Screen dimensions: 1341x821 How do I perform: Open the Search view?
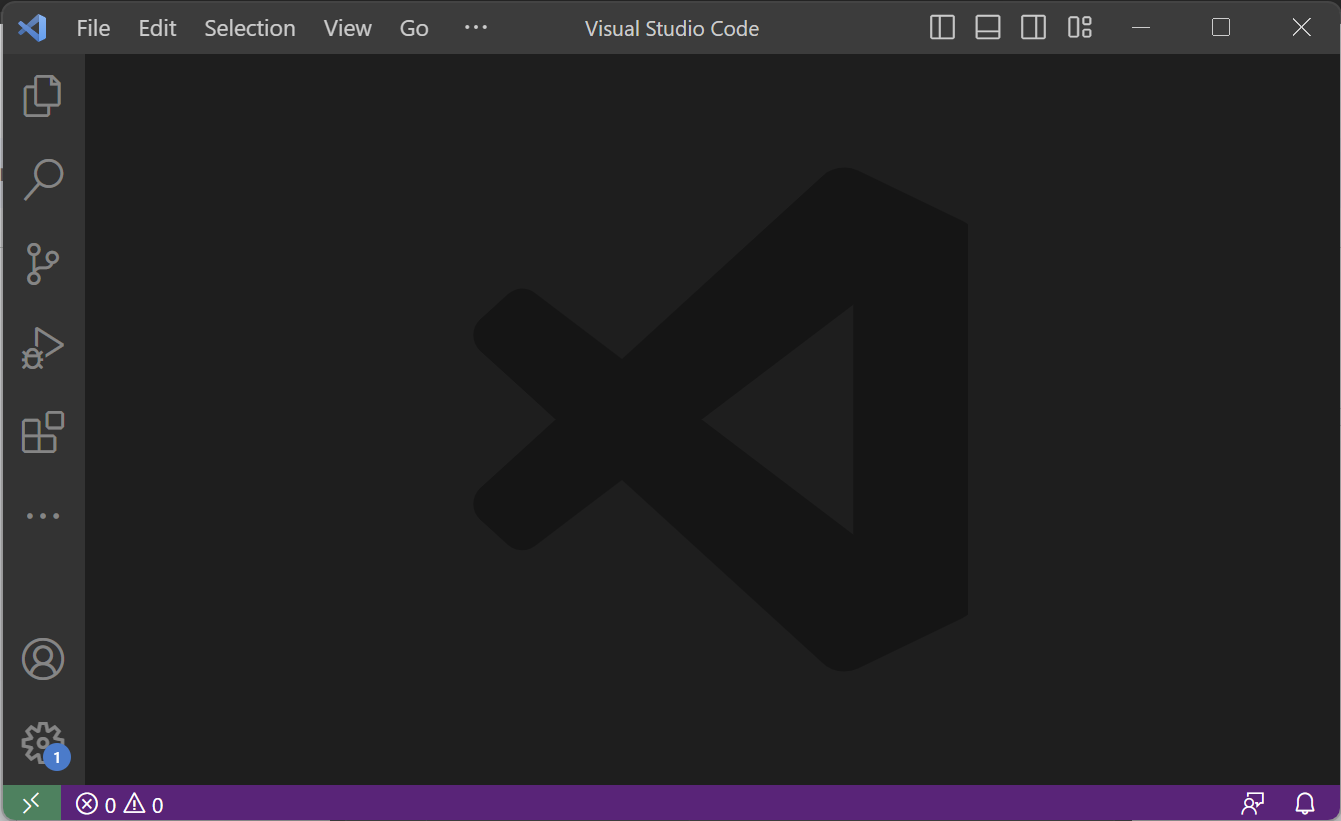(x=42, y=180)
